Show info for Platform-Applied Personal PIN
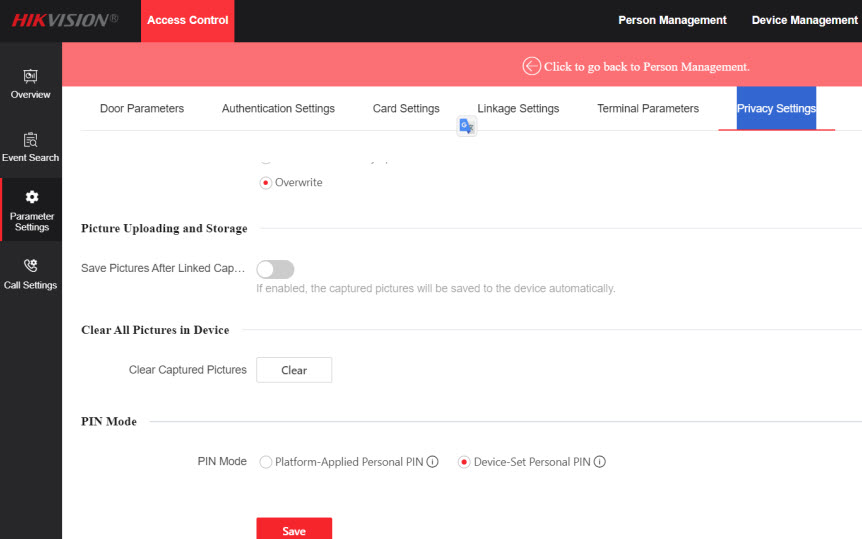Viewport: 862px width, 539px height. (433, 462)
